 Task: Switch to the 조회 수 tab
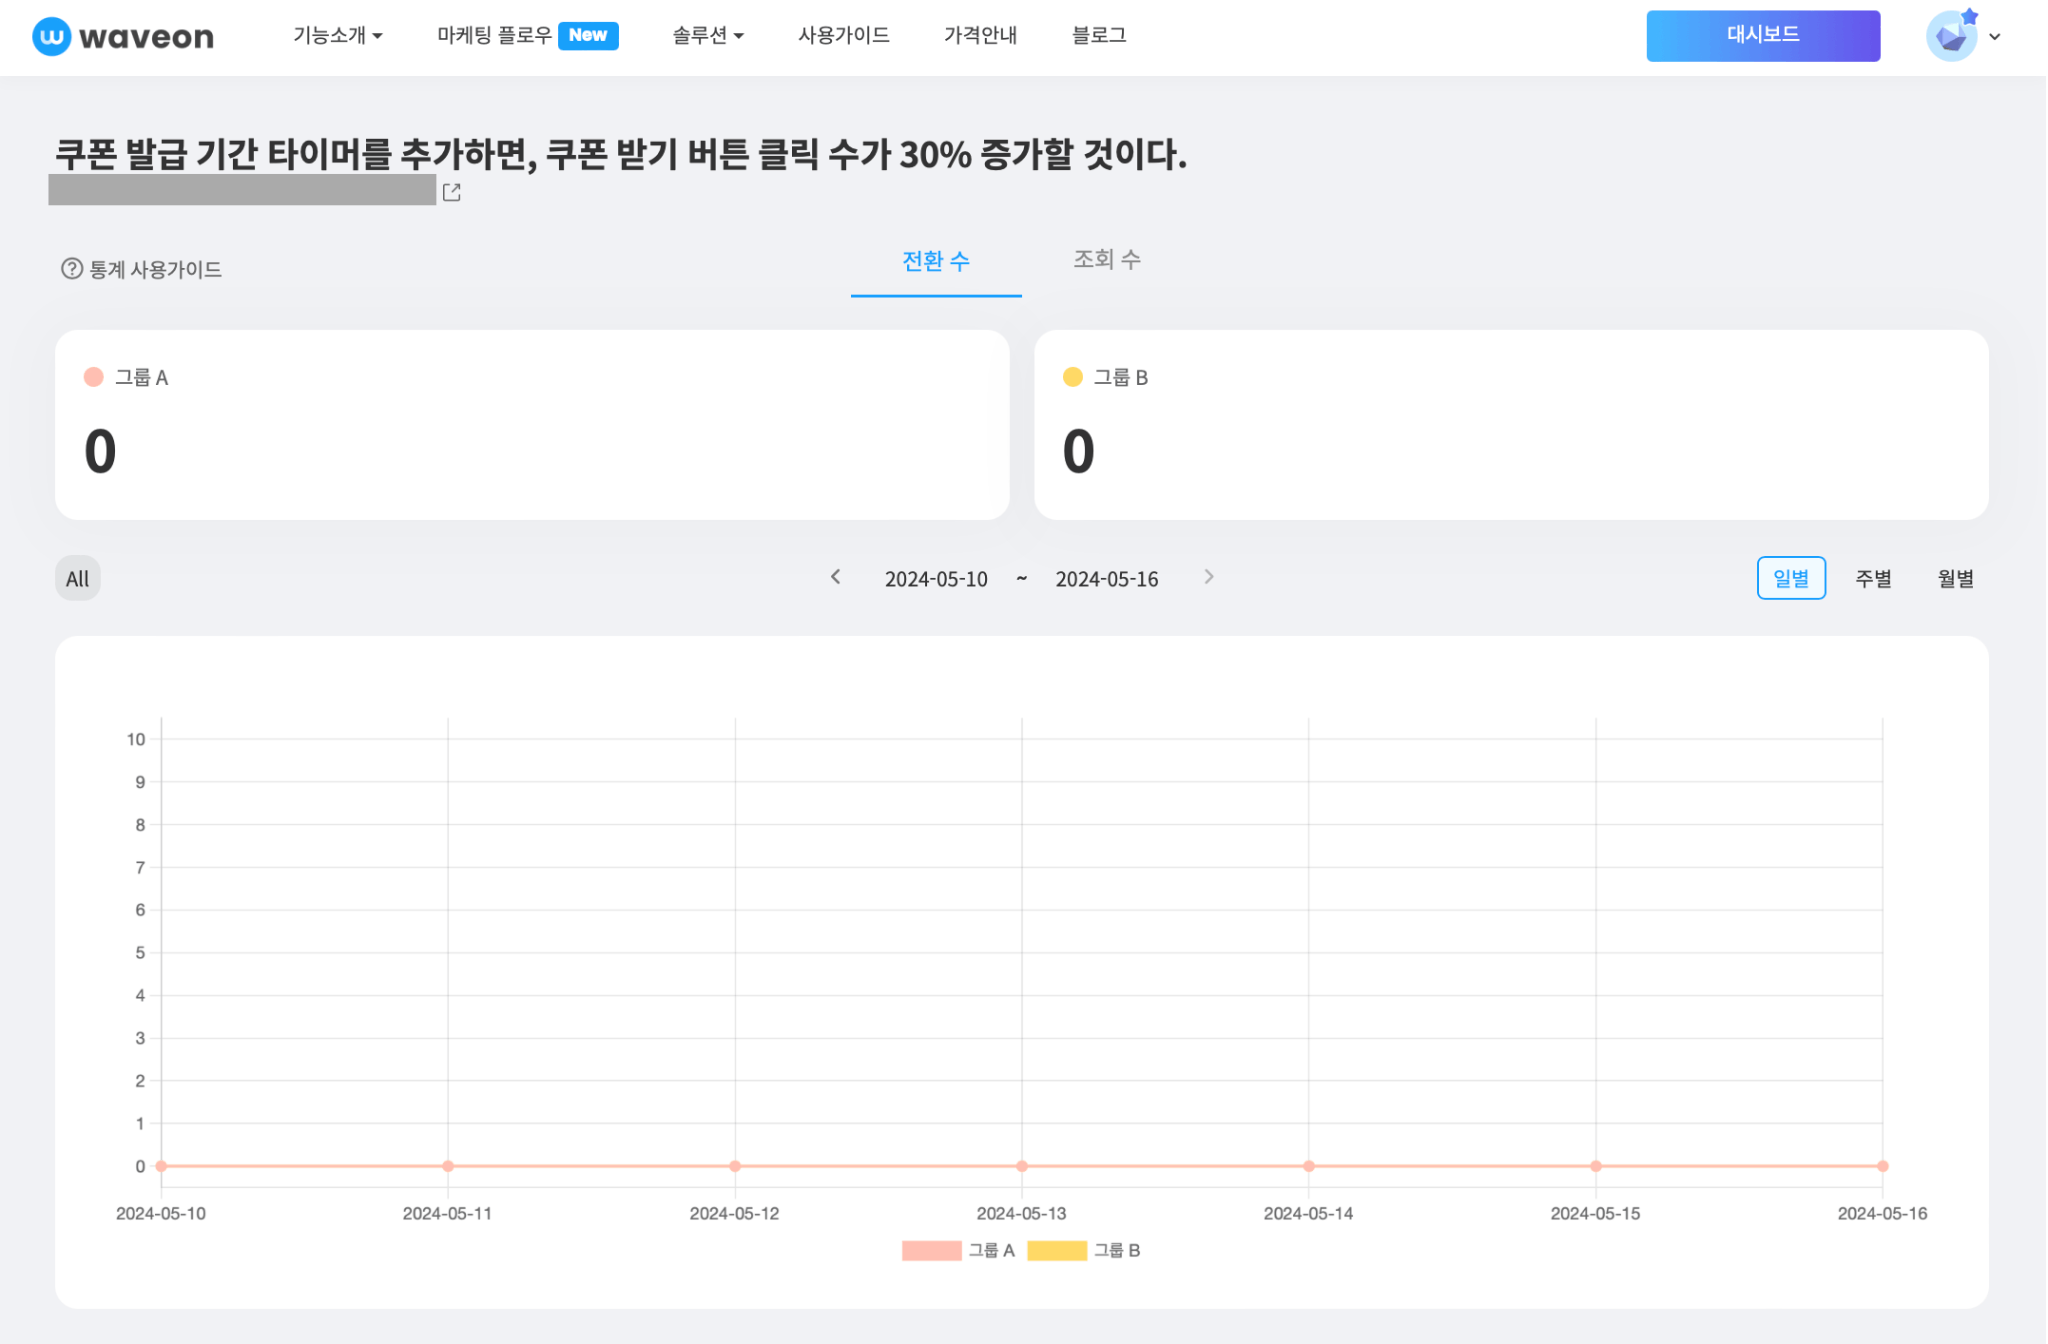click(1107, 260)
